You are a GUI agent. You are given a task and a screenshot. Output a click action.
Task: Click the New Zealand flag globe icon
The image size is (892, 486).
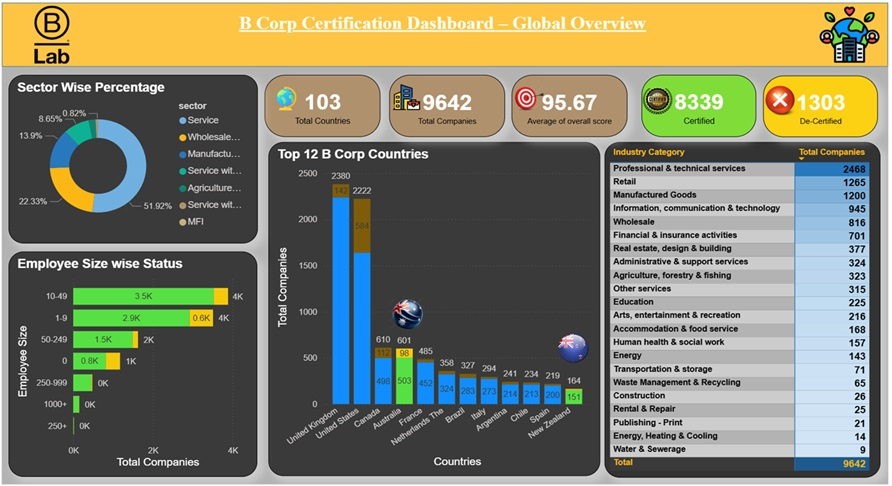point(573,347)
